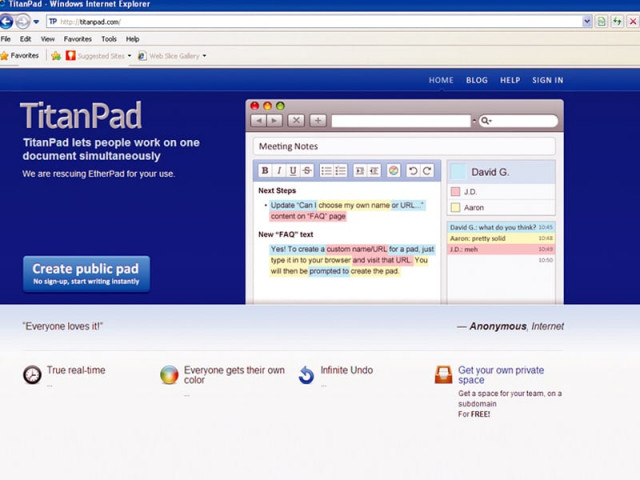The width and height of the screenshot is (640, 480).
Task: Click the SIGN IN link
Action: 548,80
